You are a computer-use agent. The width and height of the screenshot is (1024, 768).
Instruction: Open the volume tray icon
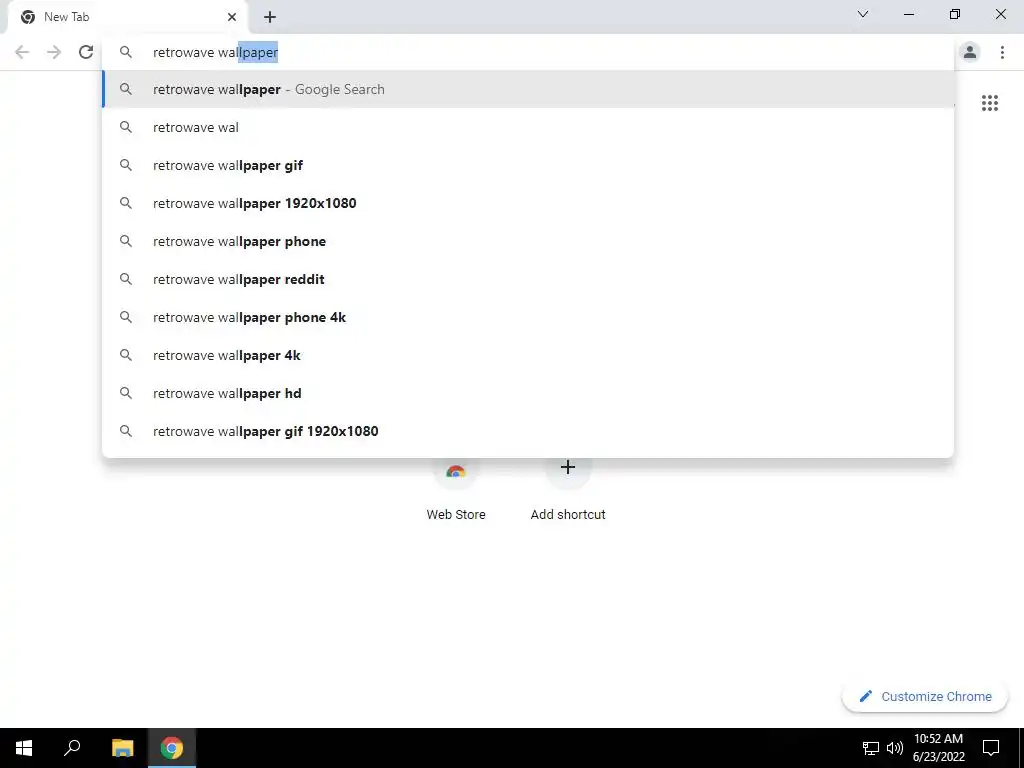895,748
